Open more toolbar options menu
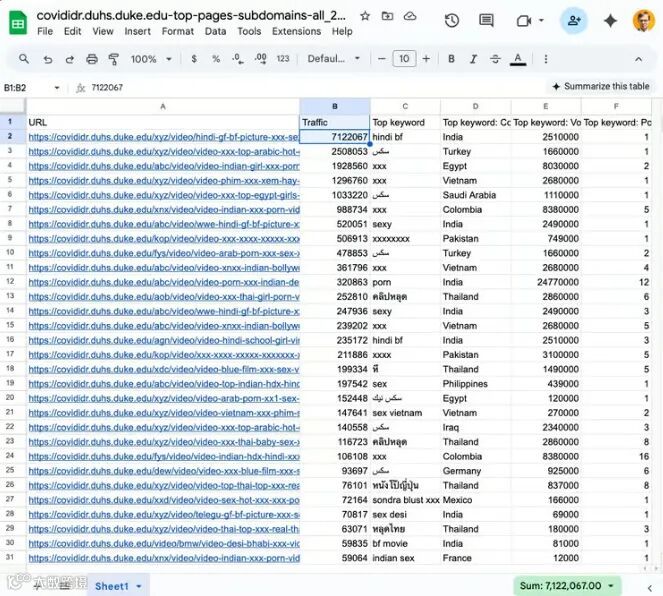 point(546,59)
